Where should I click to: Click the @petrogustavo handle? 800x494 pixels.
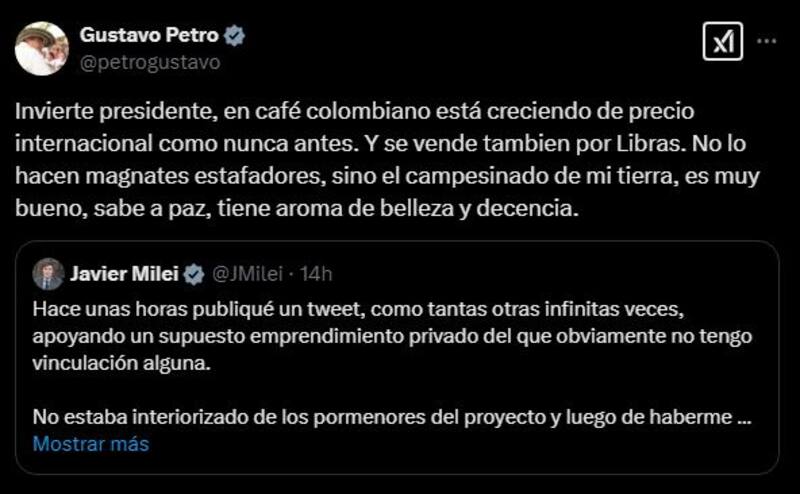(x=149, y=62)
